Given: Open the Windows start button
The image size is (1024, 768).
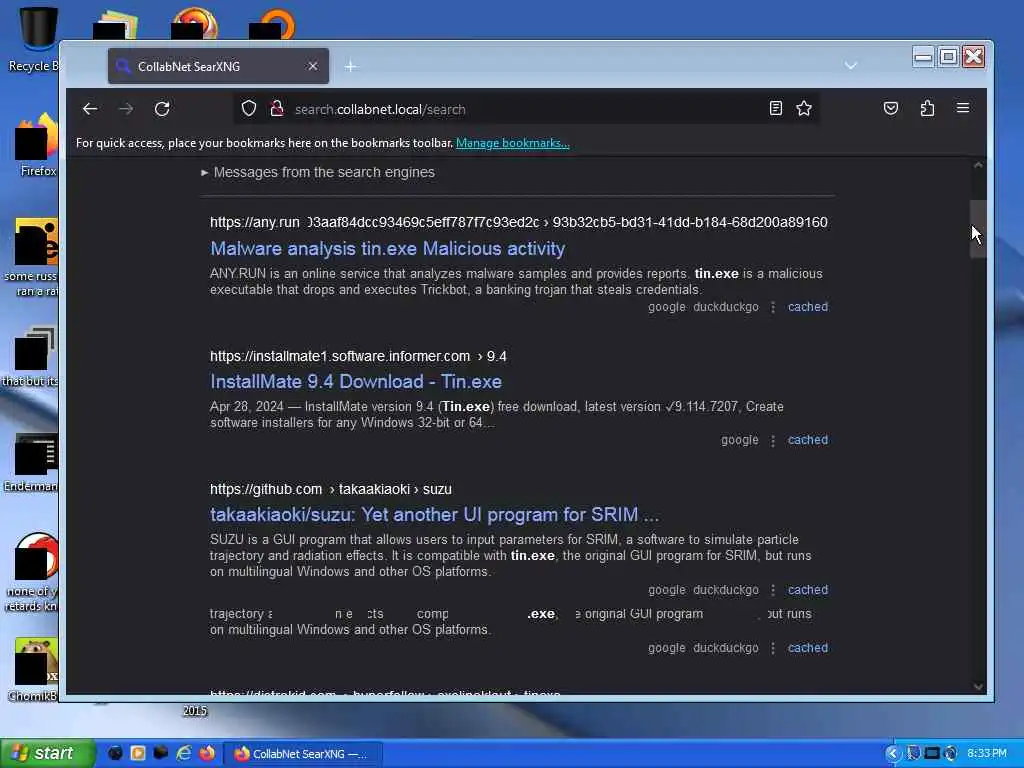Looking at the screenshot, I should (47, 753).
